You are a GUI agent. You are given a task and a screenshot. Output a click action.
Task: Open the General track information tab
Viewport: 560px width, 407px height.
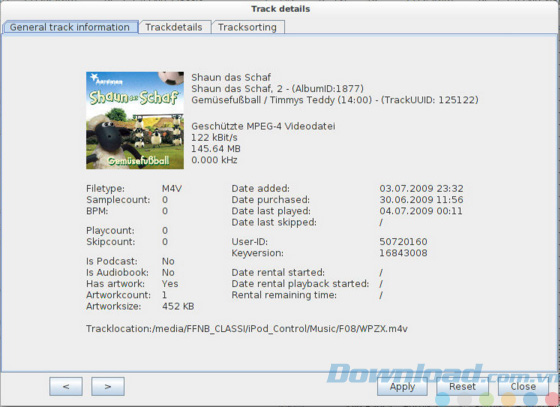click(70, 27)
